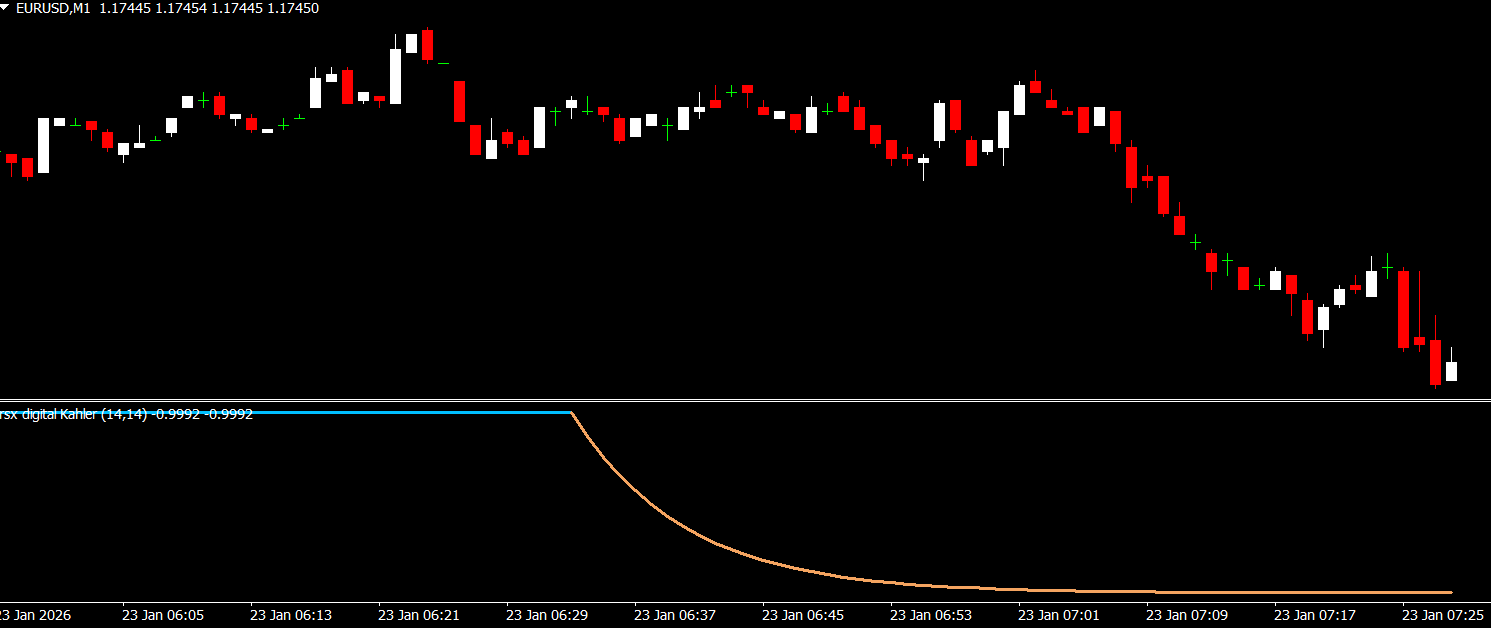This screenshot has width=1491, height=628.
Task: Select the 23 Jan 06:53 time label
Action: [x=931, y=614]
